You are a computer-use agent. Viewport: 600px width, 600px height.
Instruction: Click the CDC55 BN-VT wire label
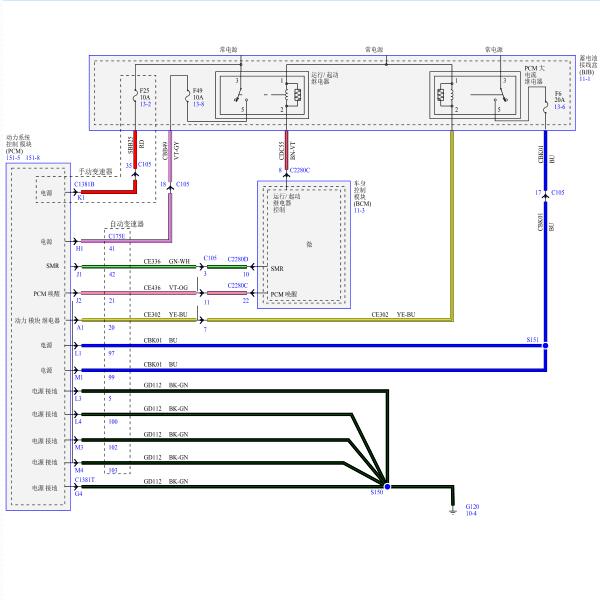coord(287,151)
